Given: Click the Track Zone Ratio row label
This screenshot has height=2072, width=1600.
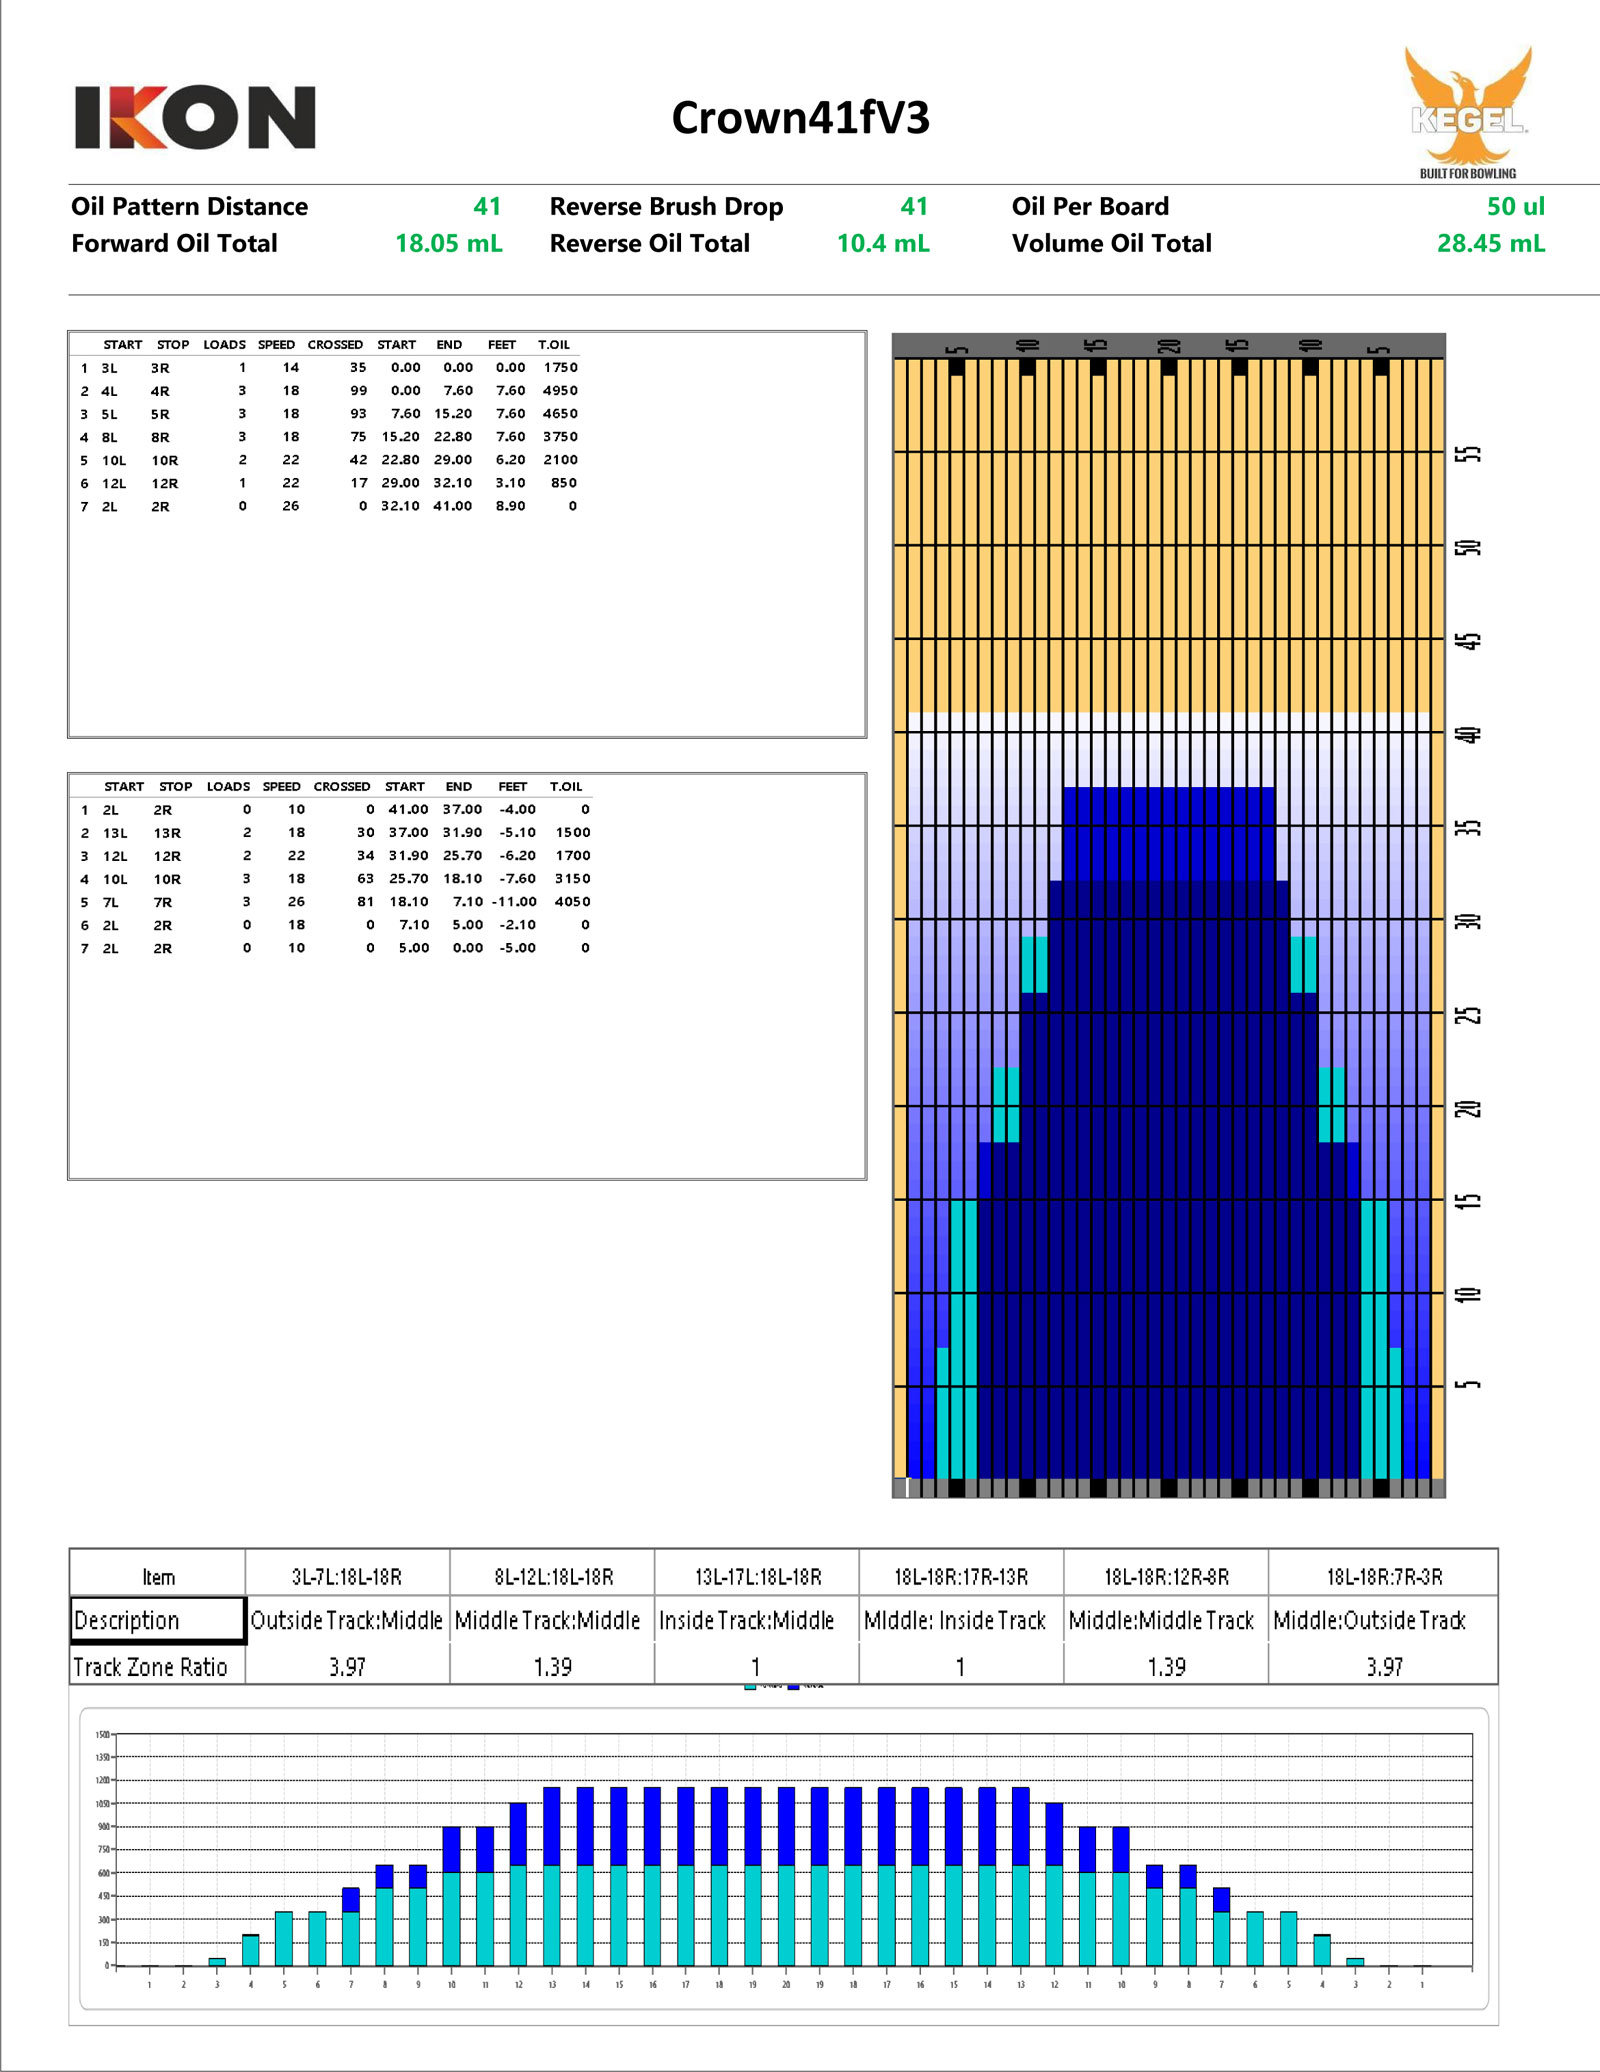Looking at the screenshot, I should point(151,1667).
